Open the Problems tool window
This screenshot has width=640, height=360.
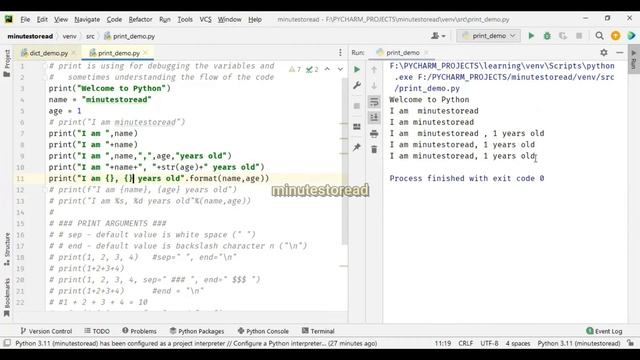point(139,331)
